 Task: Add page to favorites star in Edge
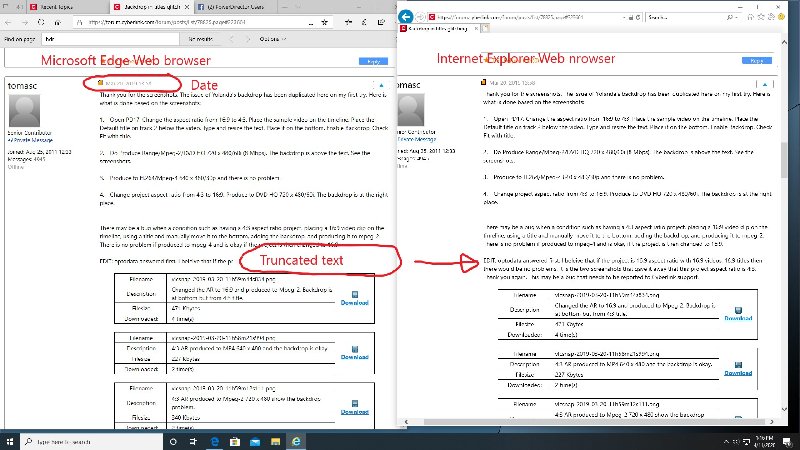click(324, 22)
